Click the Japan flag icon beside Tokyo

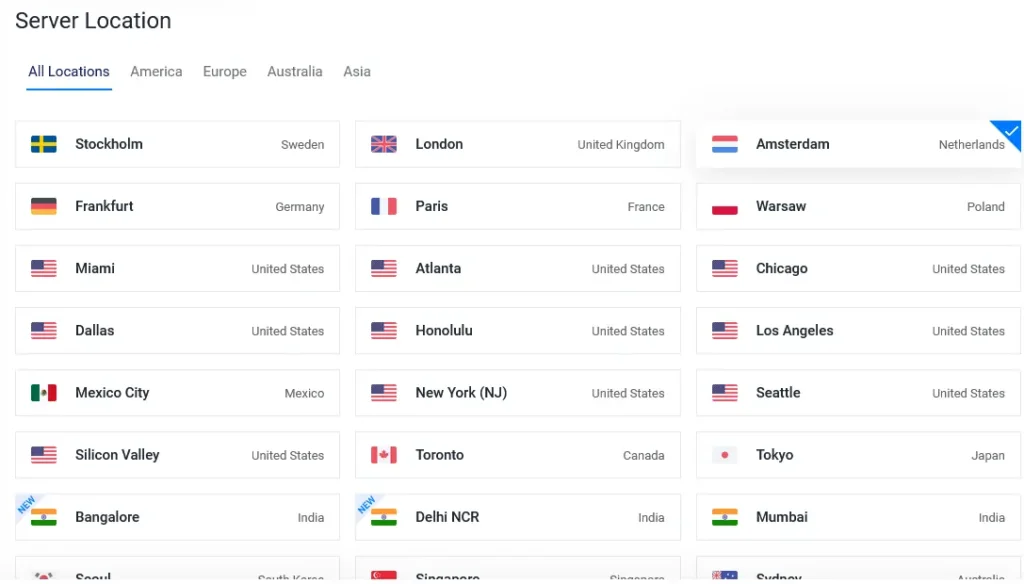pos(724,455)
